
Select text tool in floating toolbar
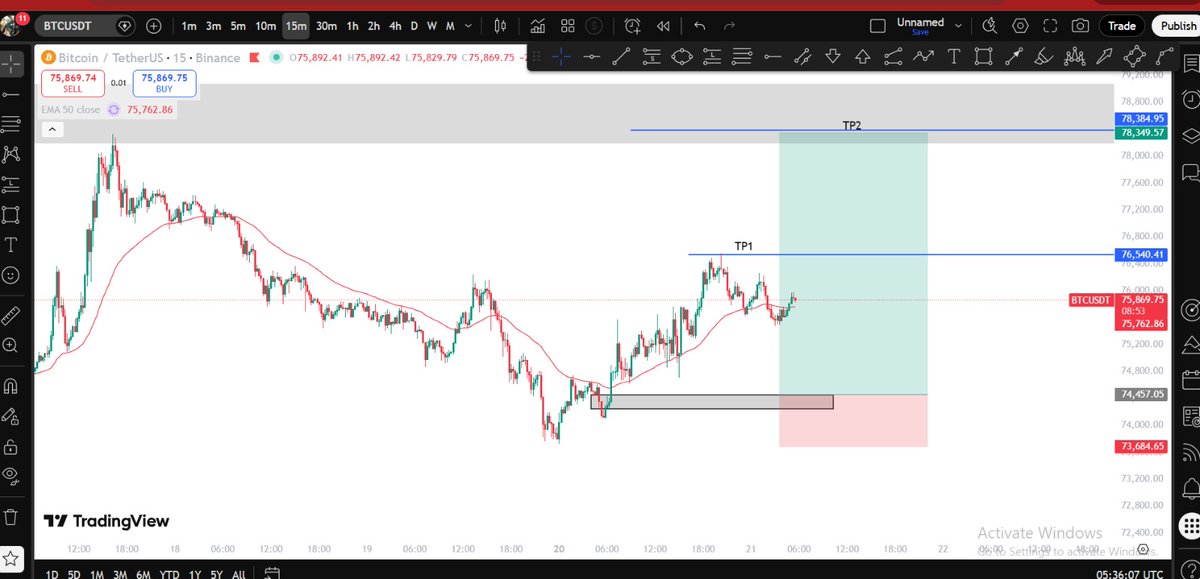(954, 57)
